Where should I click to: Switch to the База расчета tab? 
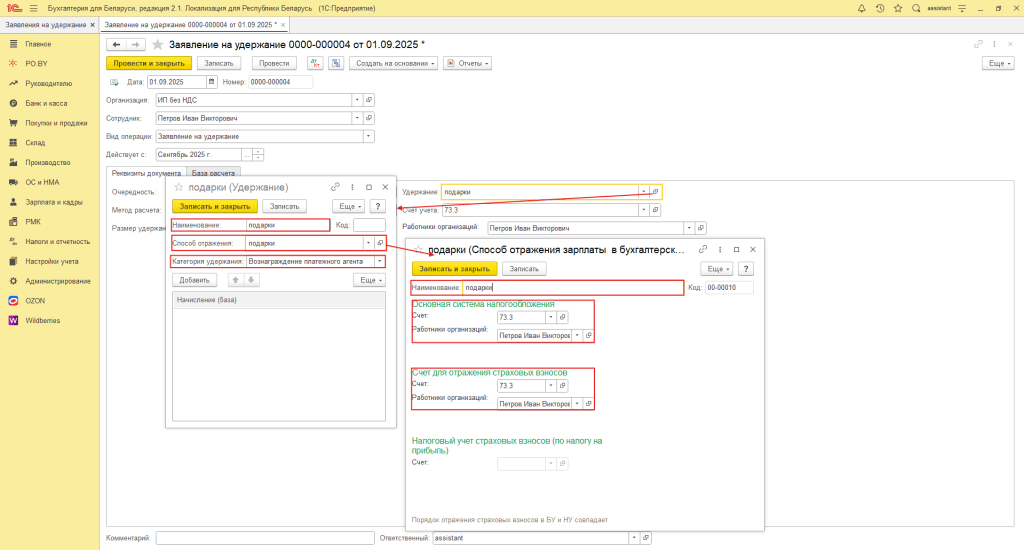pyautogui.click(x=215, y=173)
